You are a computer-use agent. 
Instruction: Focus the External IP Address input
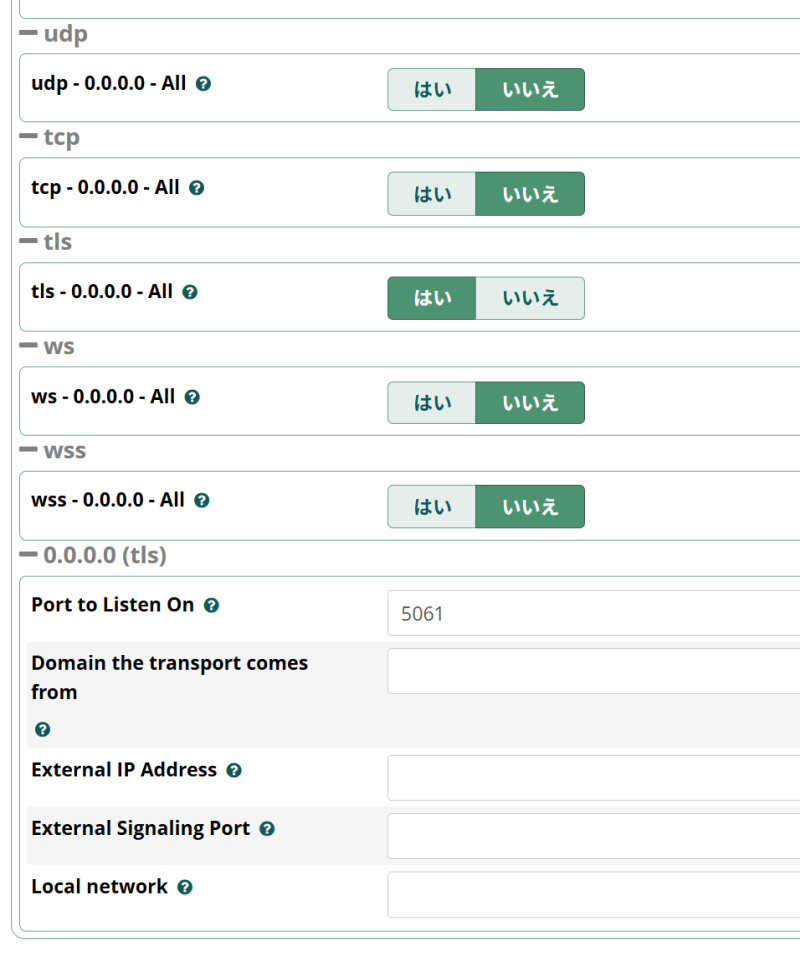pos(594,778)
